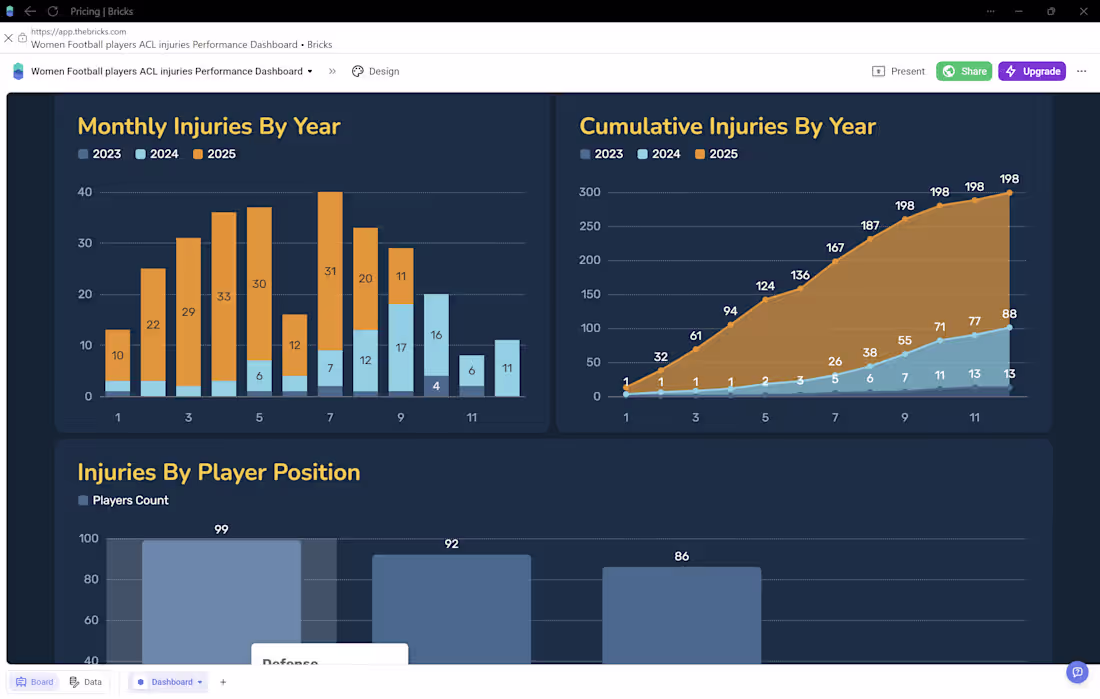
Task: Toggle 2024 legend in Monthly Injuries chart
Action: (157, 154)
